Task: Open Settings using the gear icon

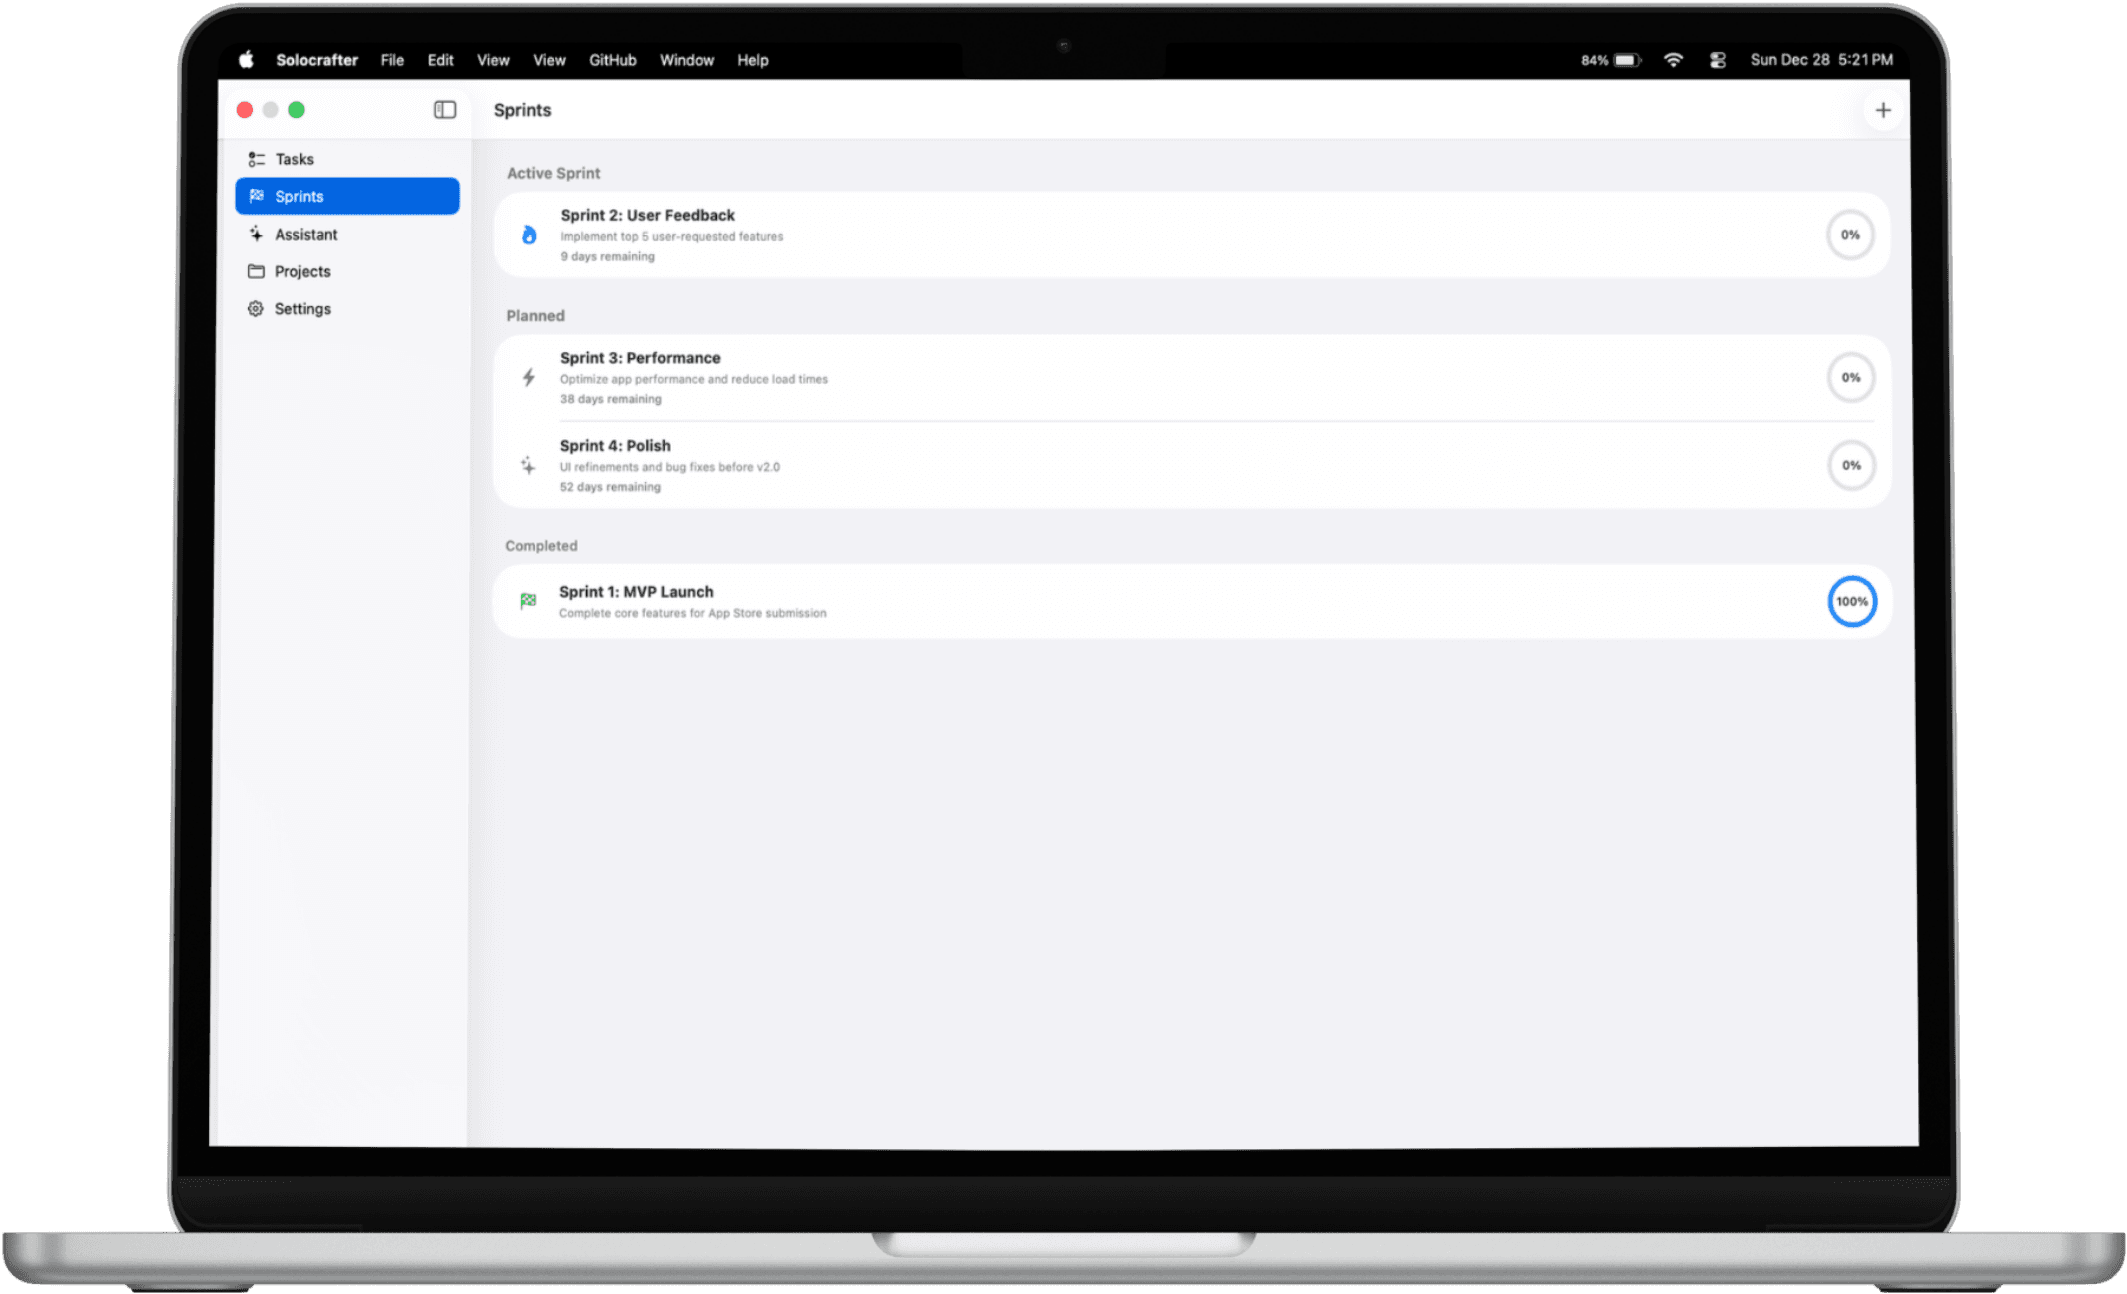Action: pyautogui.click(x=256, y=308)
